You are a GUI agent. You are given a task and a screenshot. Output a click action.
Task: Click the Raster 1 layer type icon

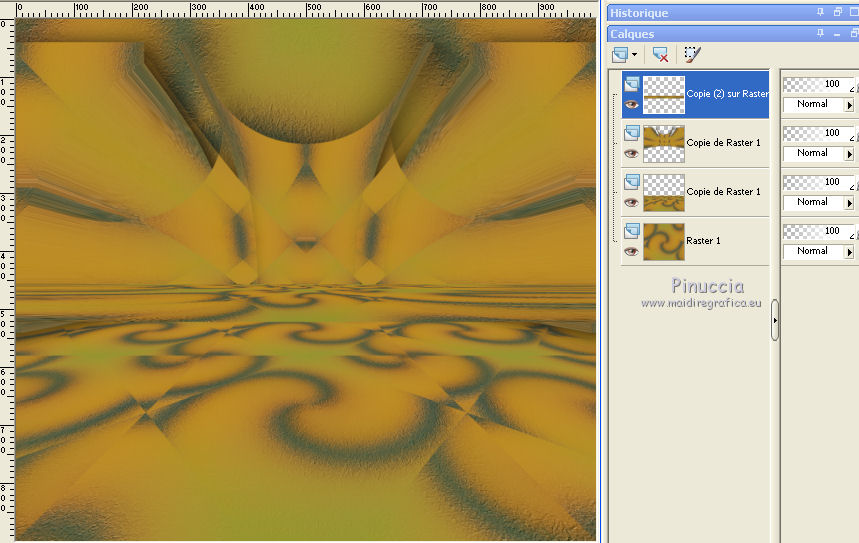631,231
